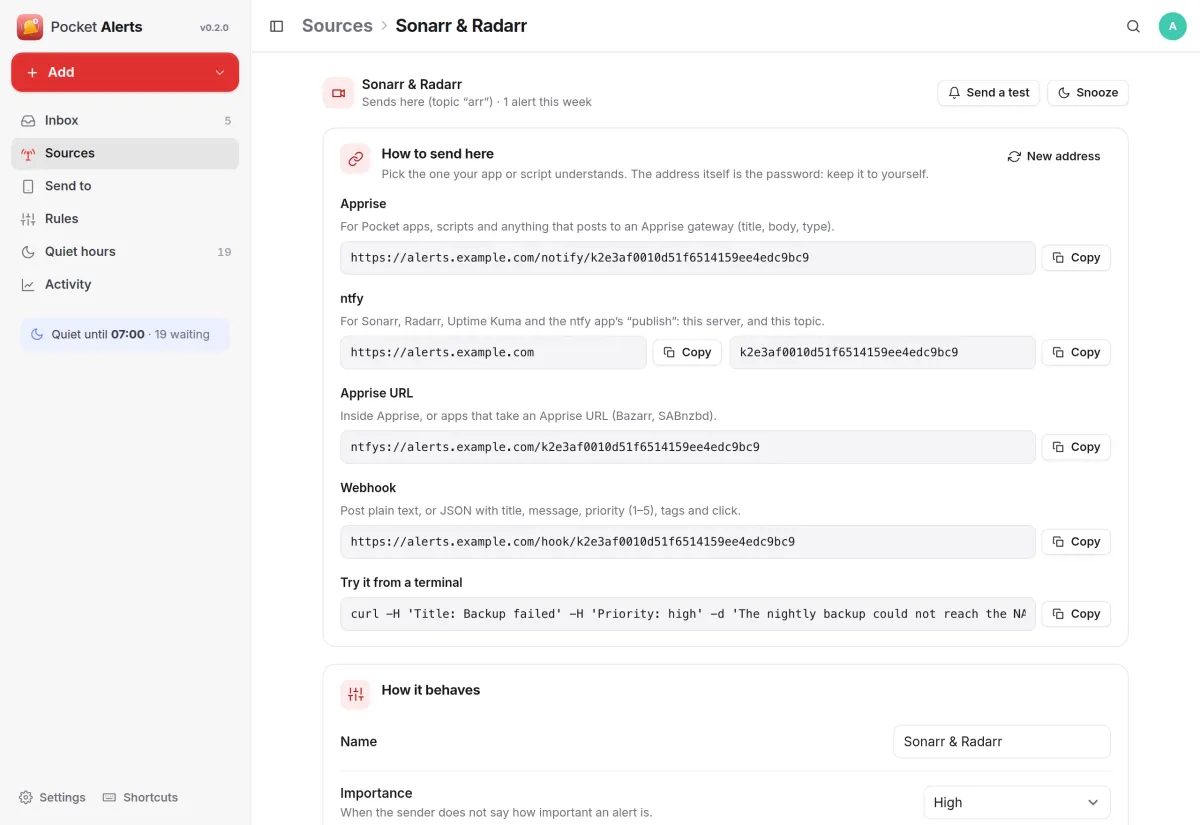Viewport: 1200px width, 825px height.
Task: Click the Inbox count badge 5
Action: (228, 121)
